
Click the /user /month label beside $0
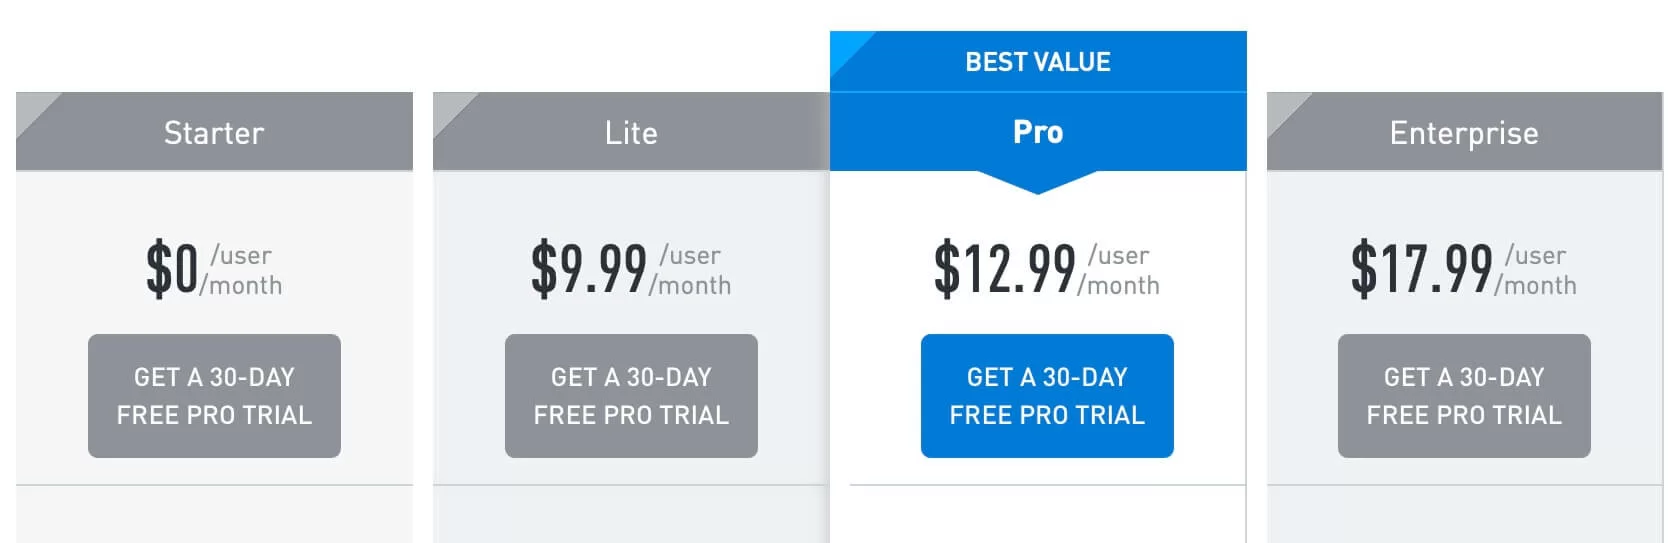tap(241, 271)
